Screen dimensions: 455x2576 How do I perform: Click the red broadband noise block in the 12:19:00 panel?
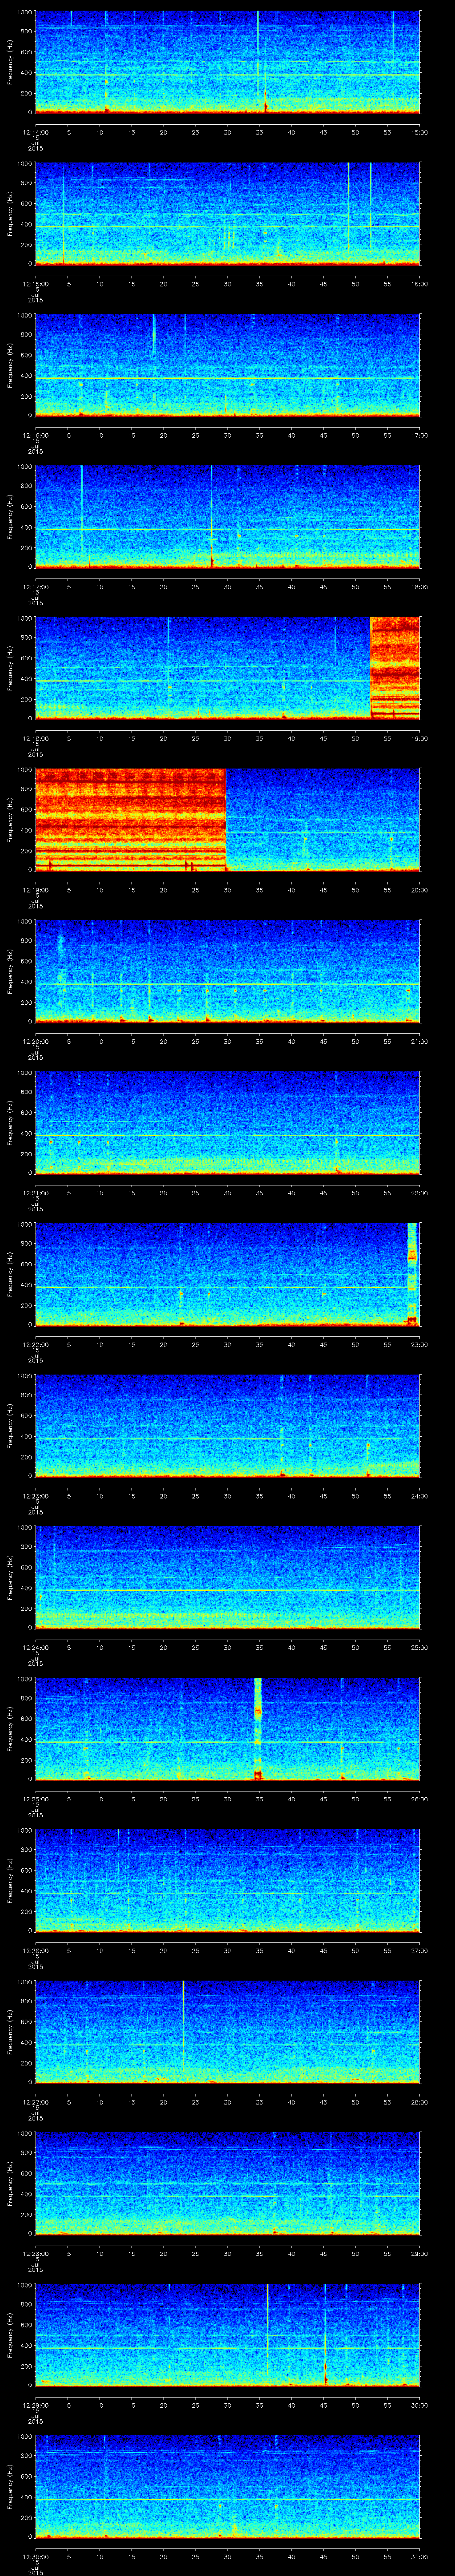(130, 820)
